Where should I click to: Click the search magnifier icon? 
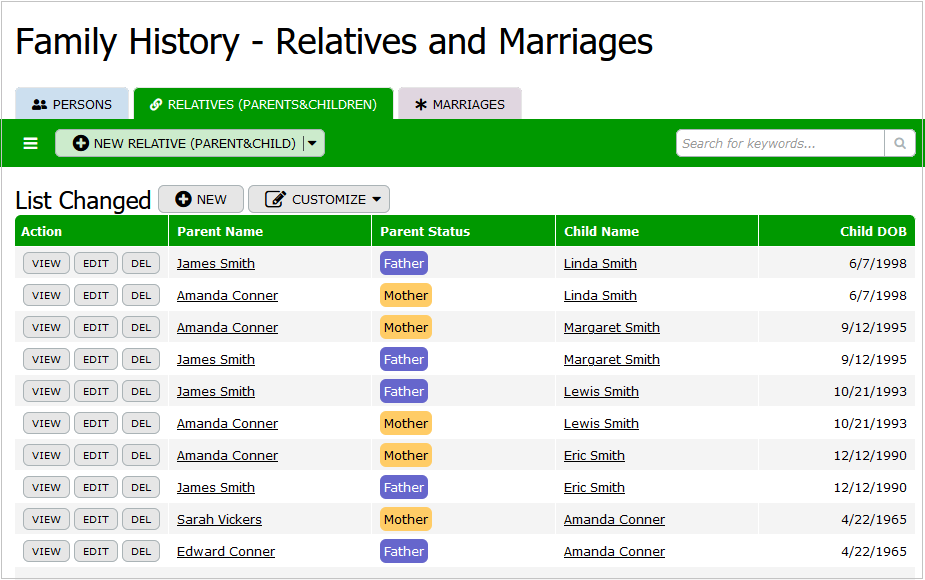point(900,143)
